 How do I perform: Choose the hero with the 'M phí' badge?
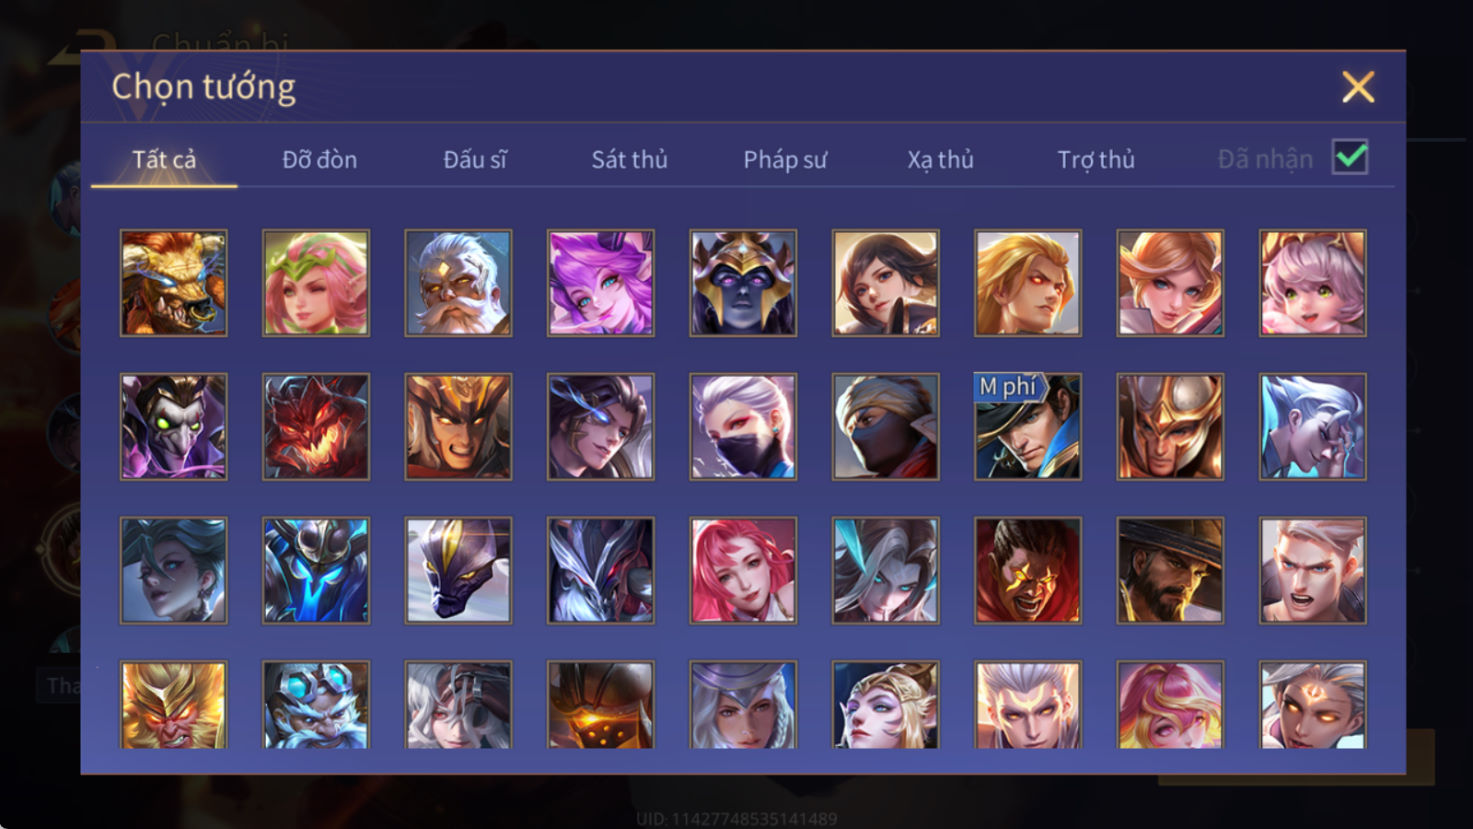[x=1028, y=427]
